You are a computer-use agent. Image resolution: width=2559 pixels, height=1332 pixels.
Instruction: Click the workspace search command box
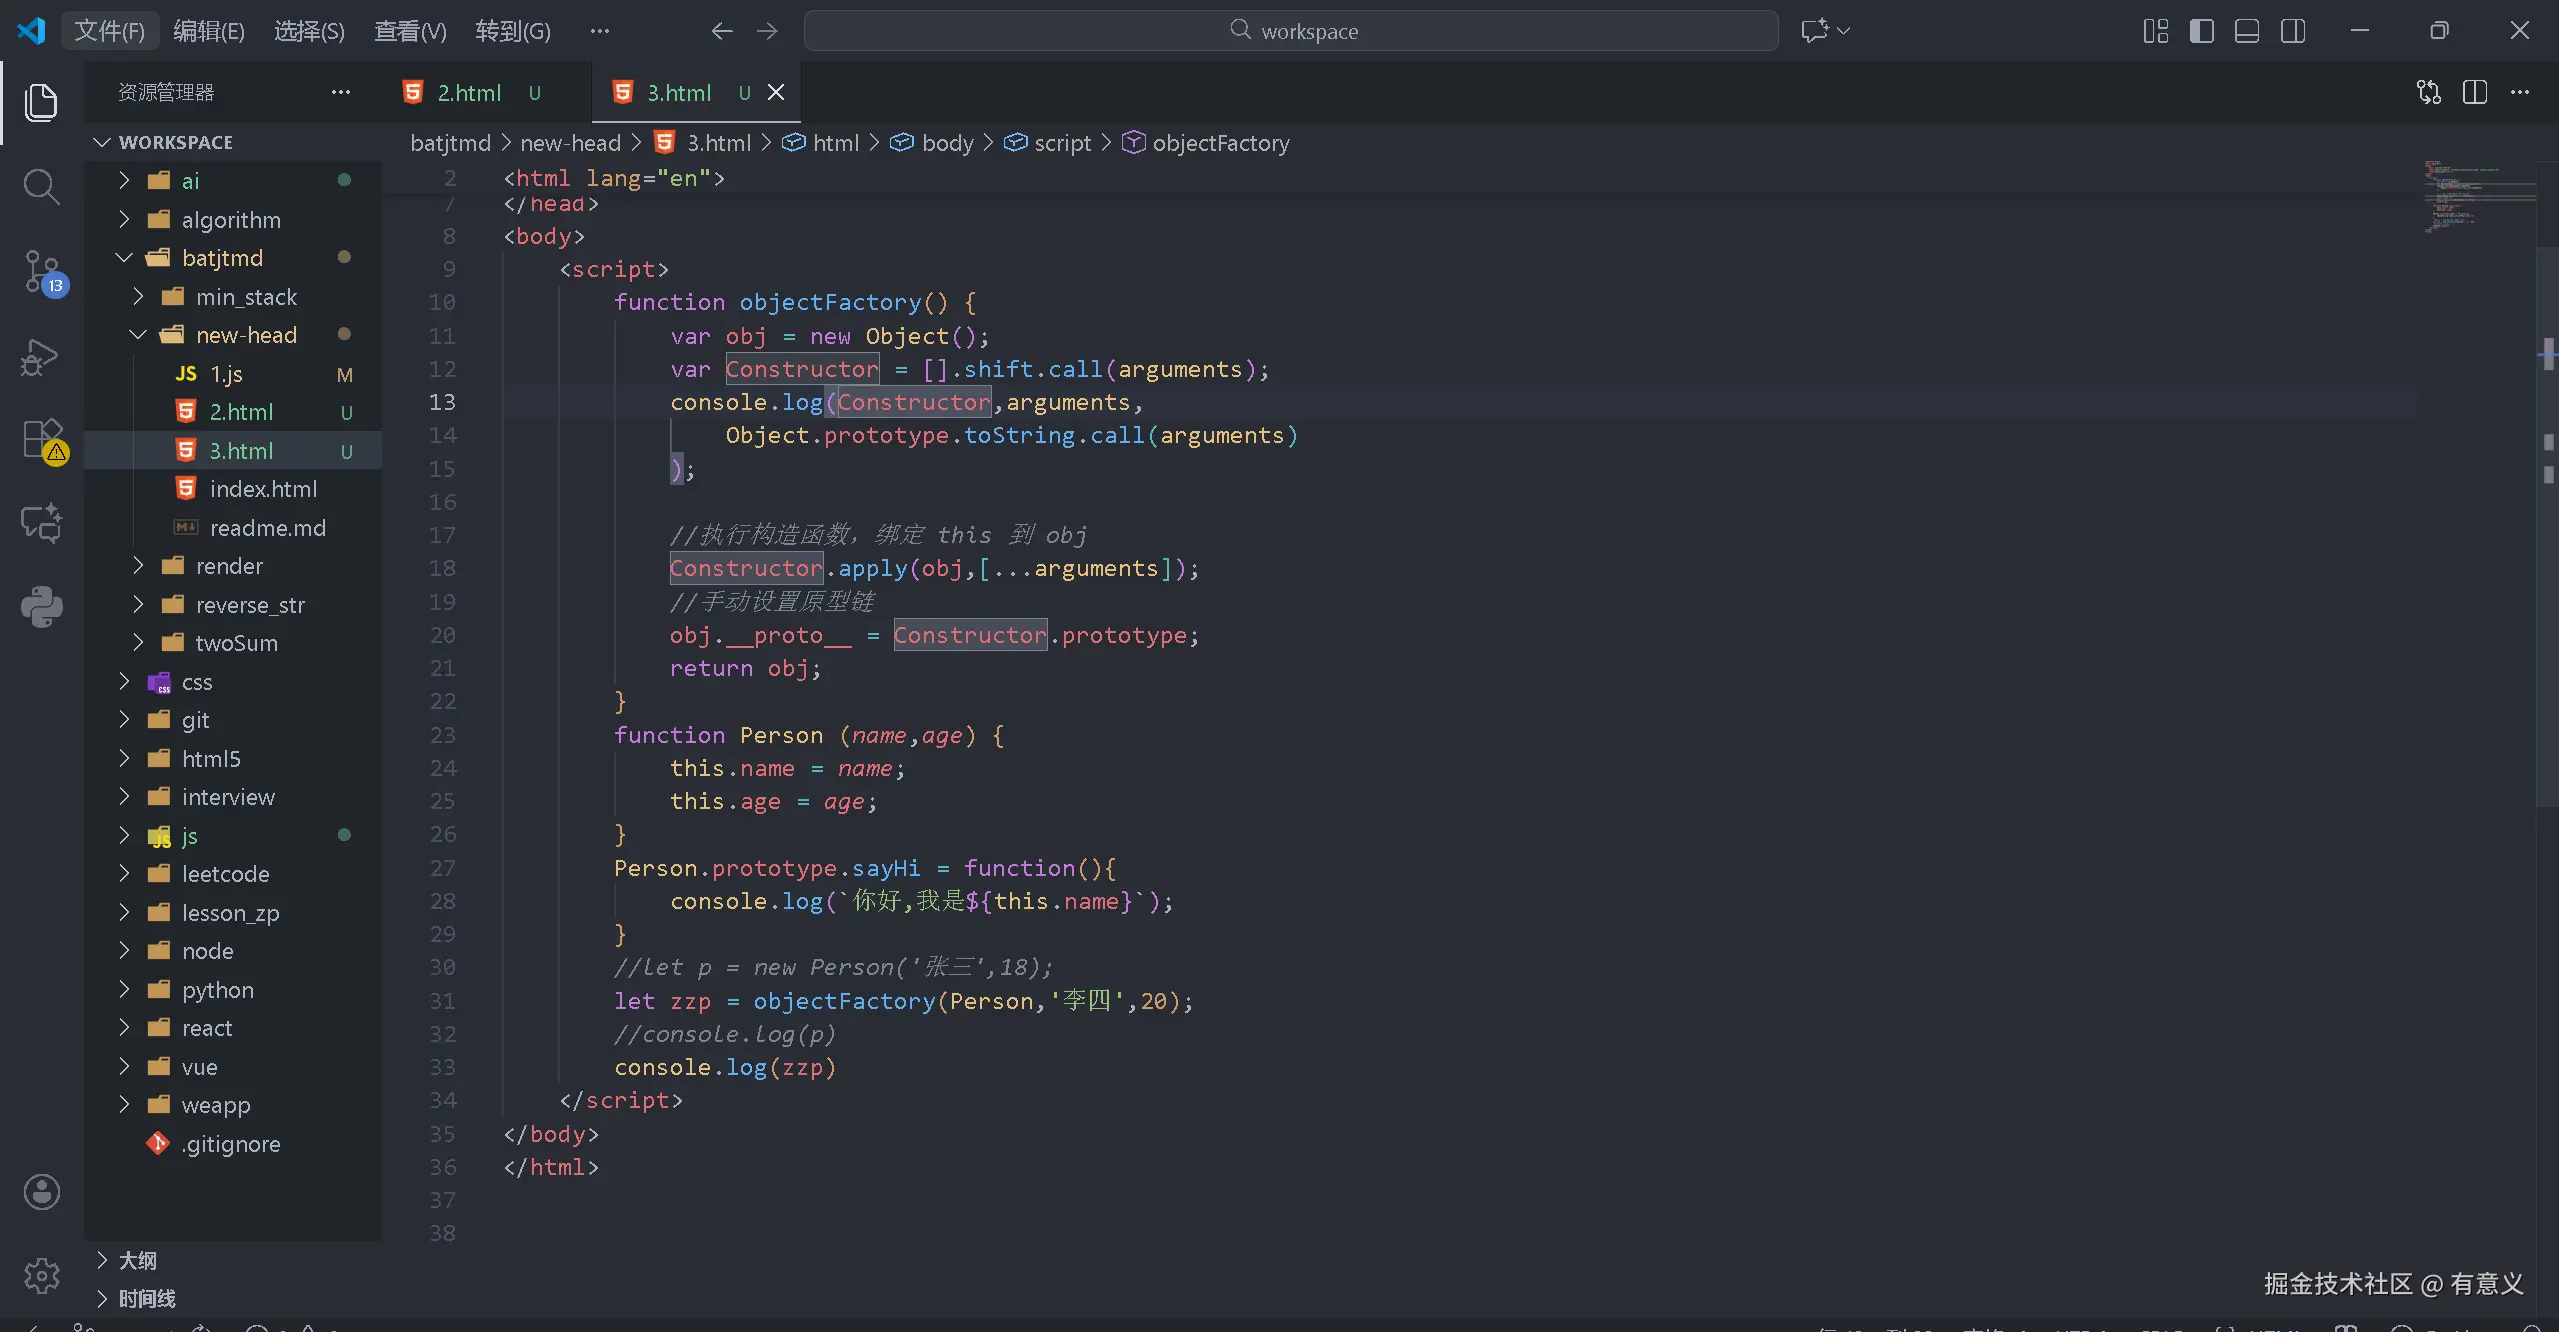pyautogui.click(x=1291, y=31)
